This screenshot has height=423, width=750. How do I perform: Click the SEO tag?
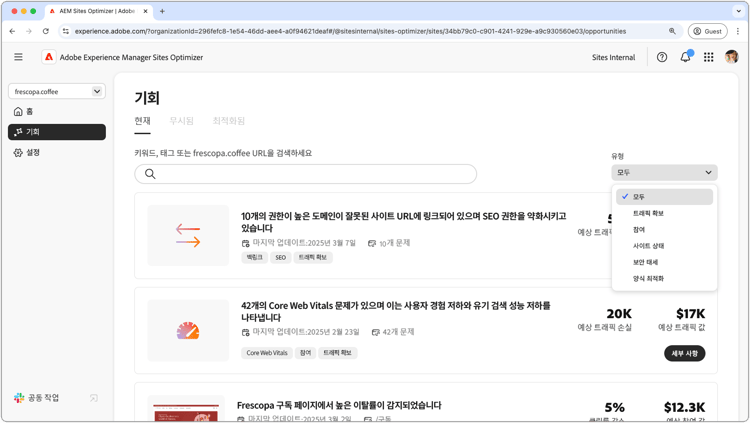(x=281, y=257)
